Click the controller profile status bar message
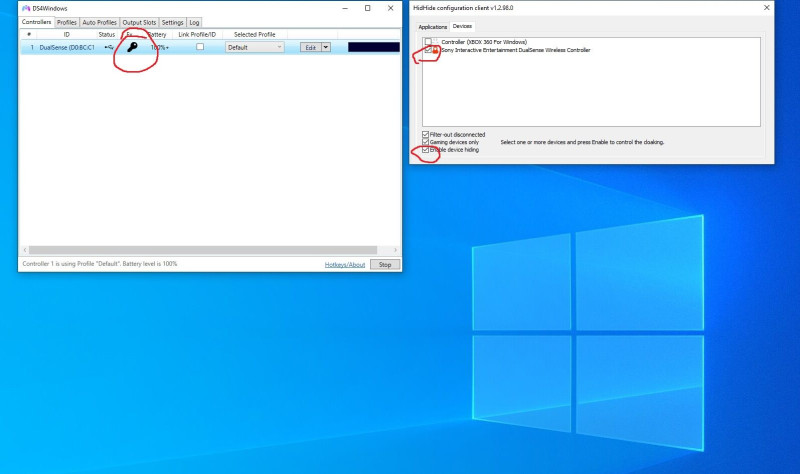 [x=99, y=264]
